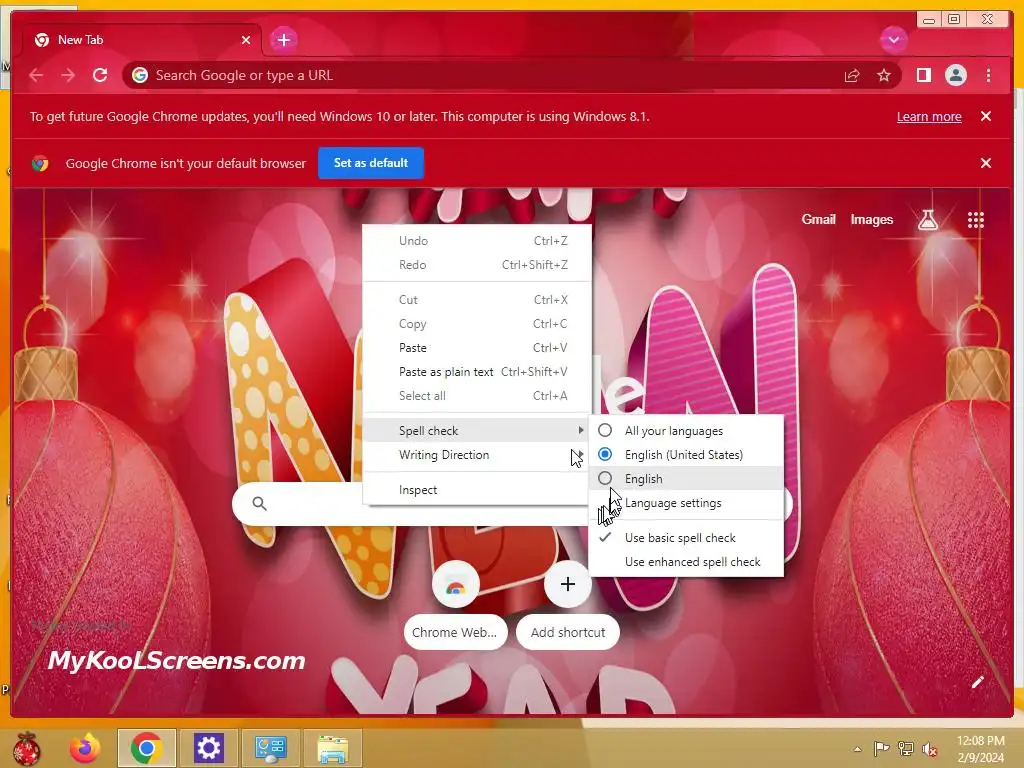Open the Gmail link
This screenshot has height=768, width=1024.
coord(818,220)
